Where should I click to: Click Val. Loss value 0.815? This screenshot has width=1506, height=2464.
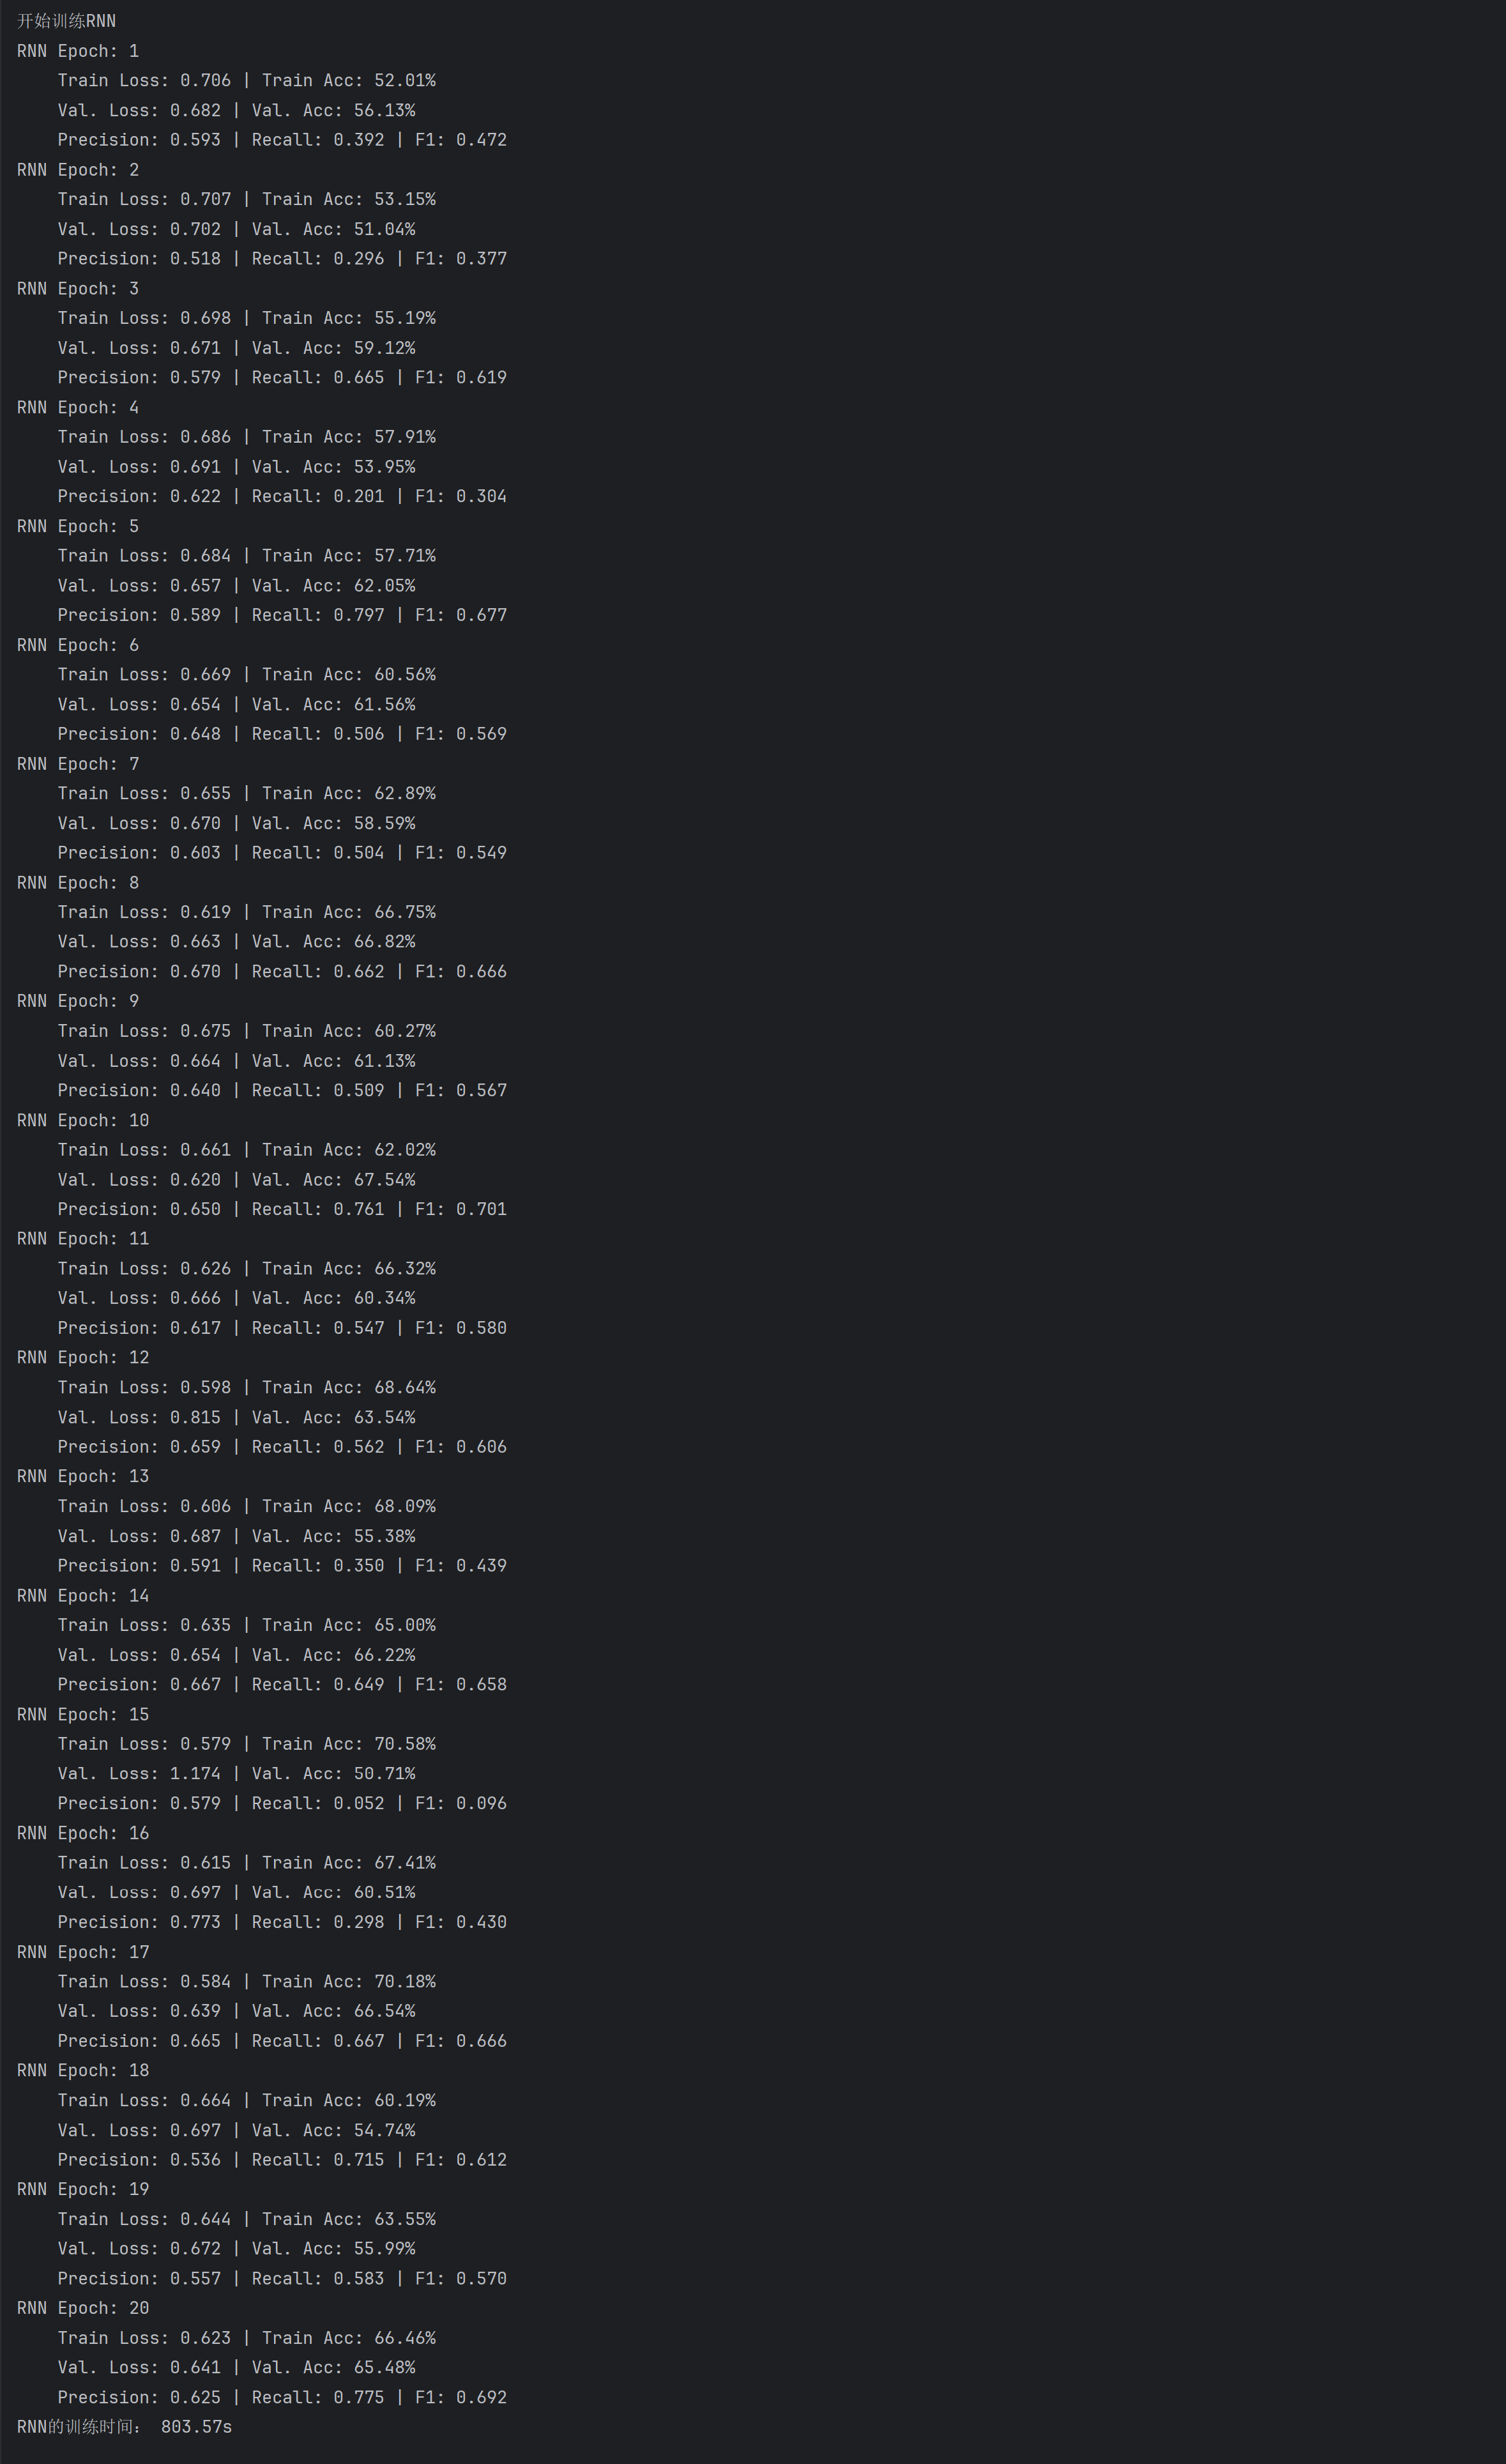click(195, 1417)
